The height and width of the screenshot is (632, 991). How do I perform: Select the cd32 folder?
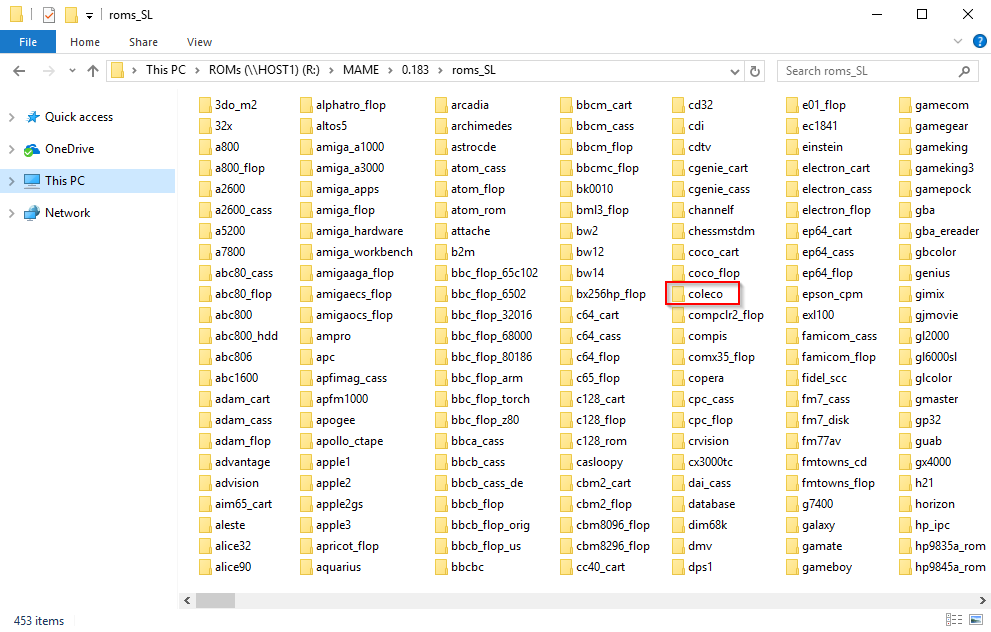point(693,105)
